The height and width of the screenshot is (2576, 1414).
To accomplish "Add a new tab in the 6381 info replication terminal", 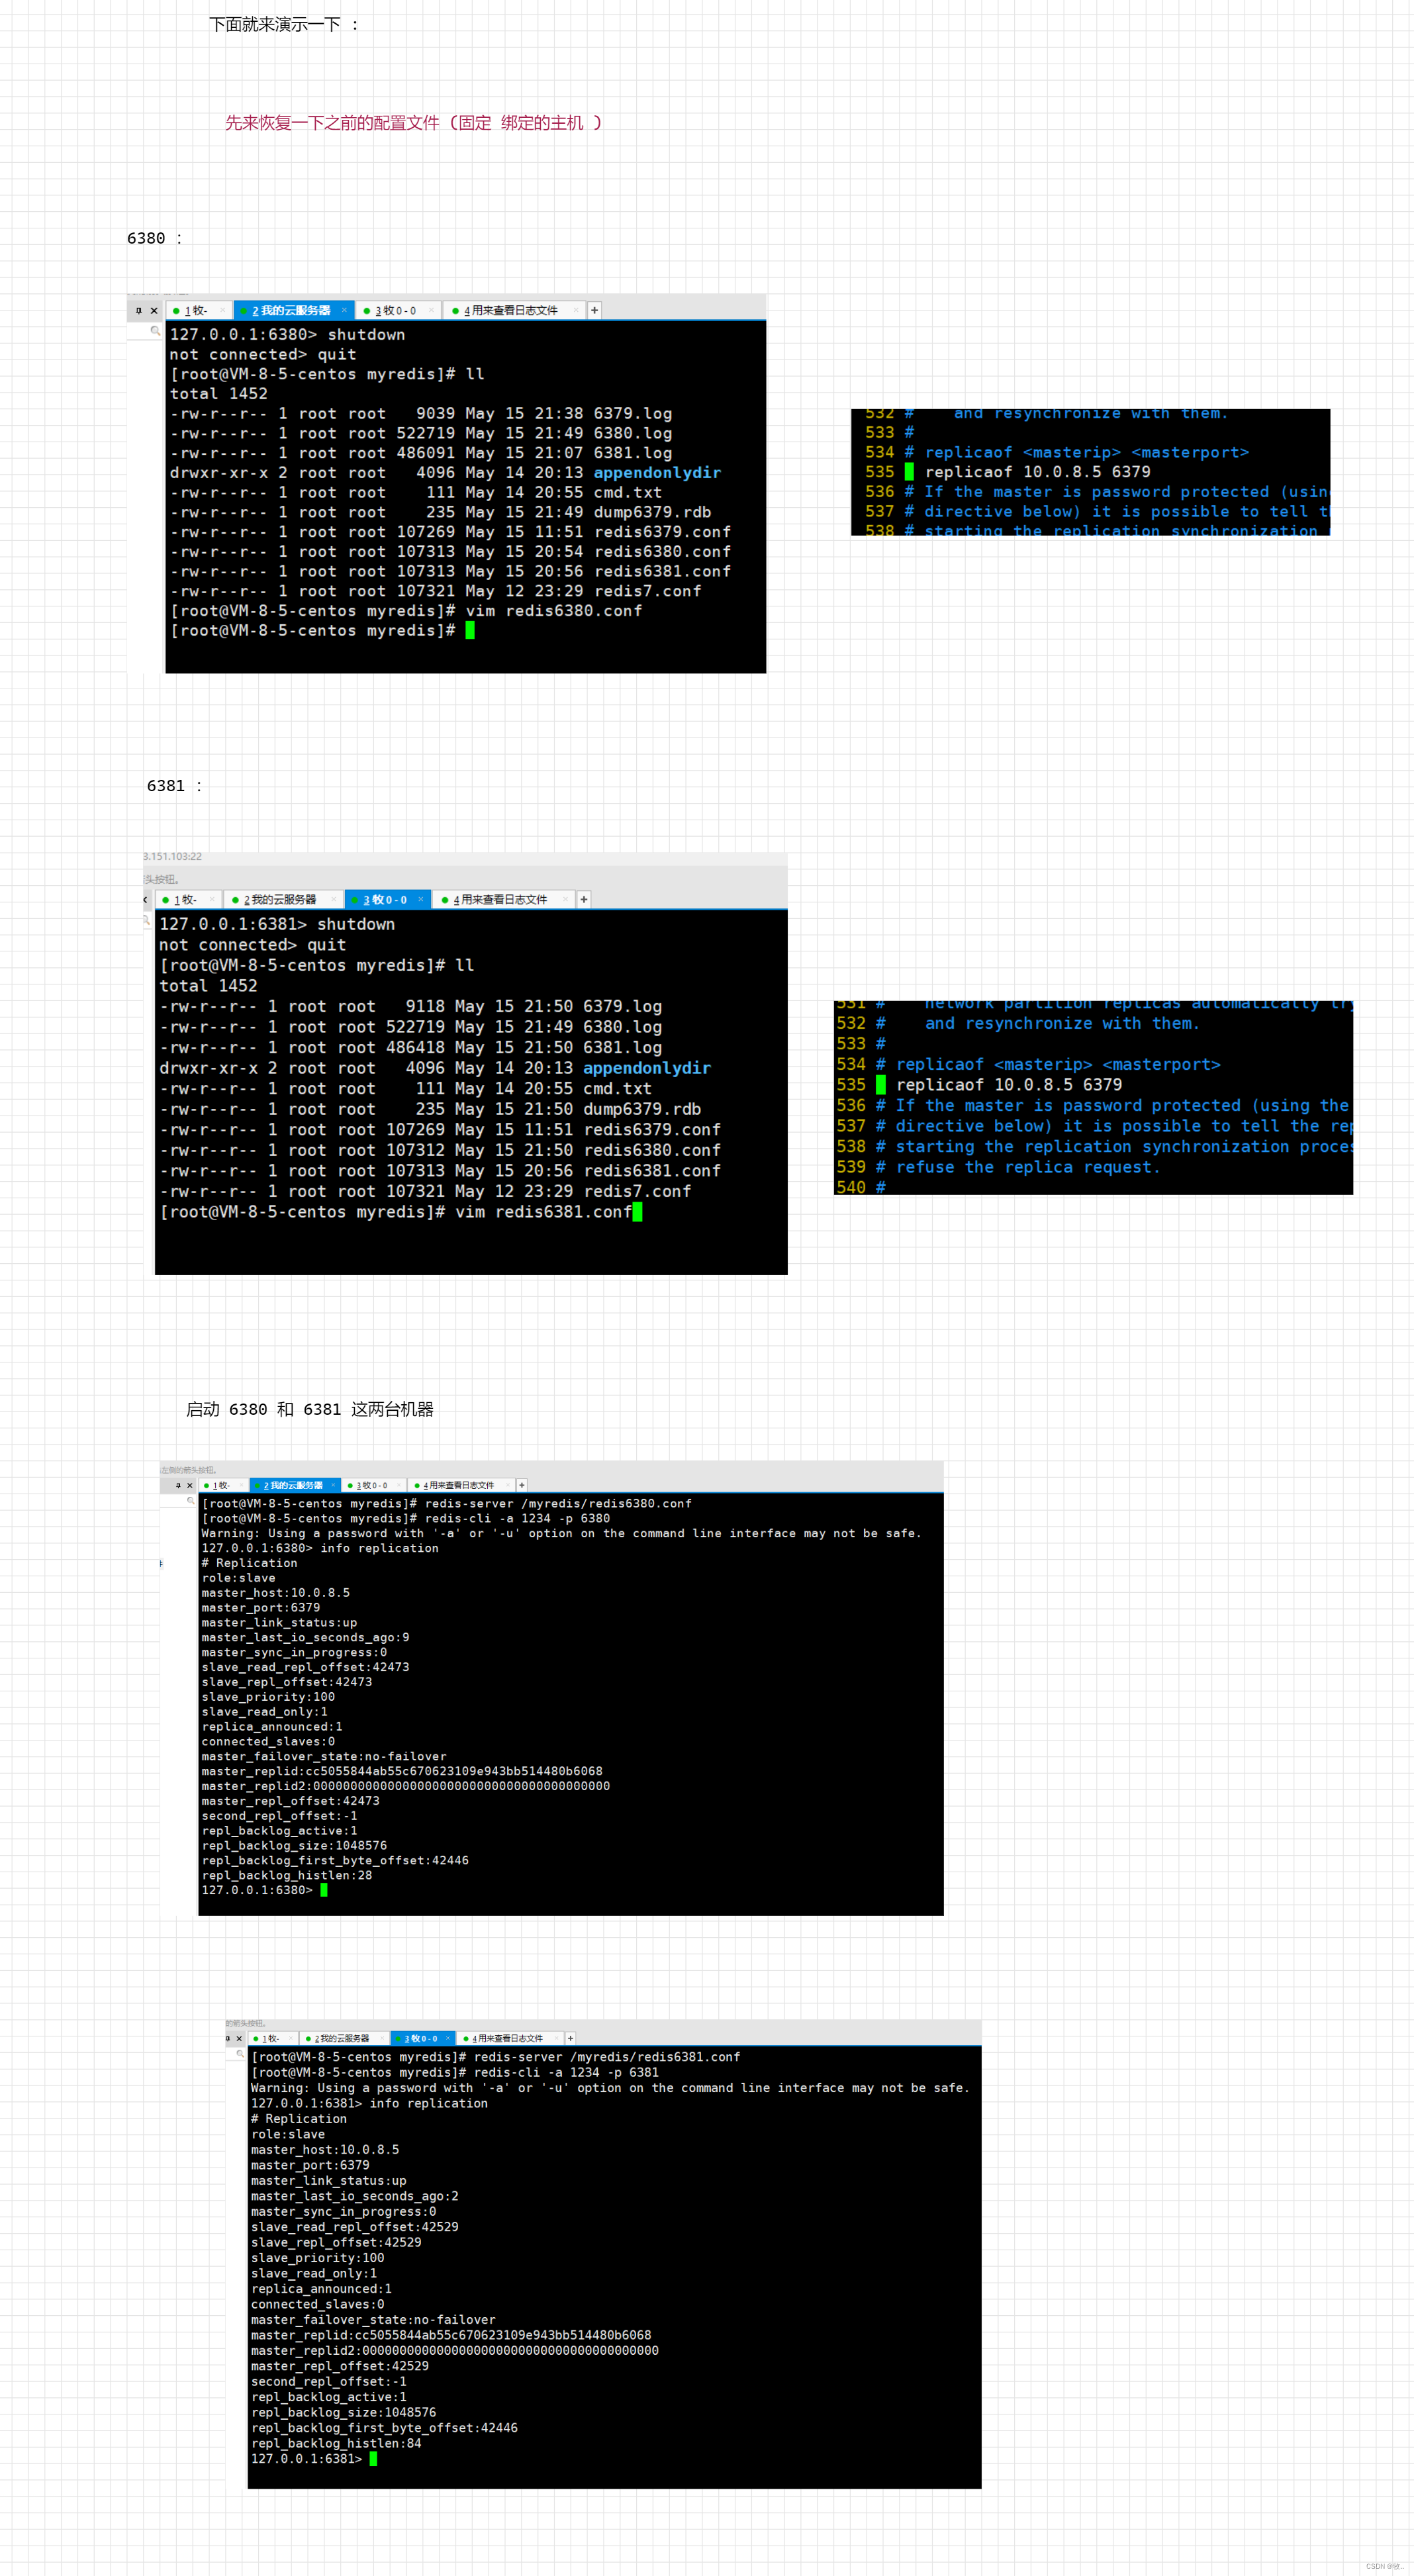I will 571,2039.
